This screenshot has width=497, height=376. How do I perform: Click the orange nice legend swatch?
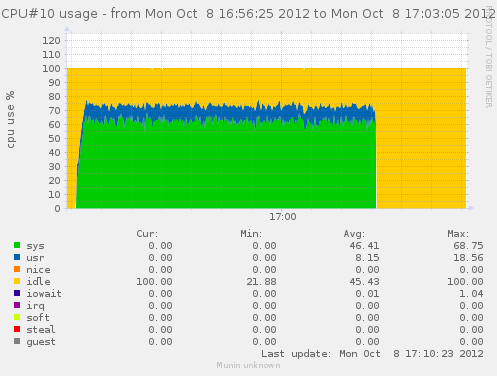(17, 269)
